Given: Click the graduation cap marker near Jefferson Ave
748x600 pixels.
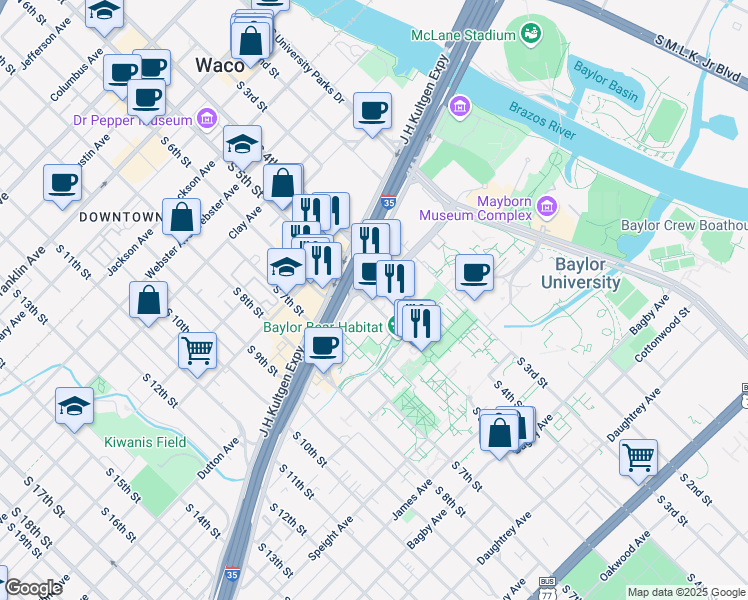Looking at the screenshot, I should [x=104, y=14].
